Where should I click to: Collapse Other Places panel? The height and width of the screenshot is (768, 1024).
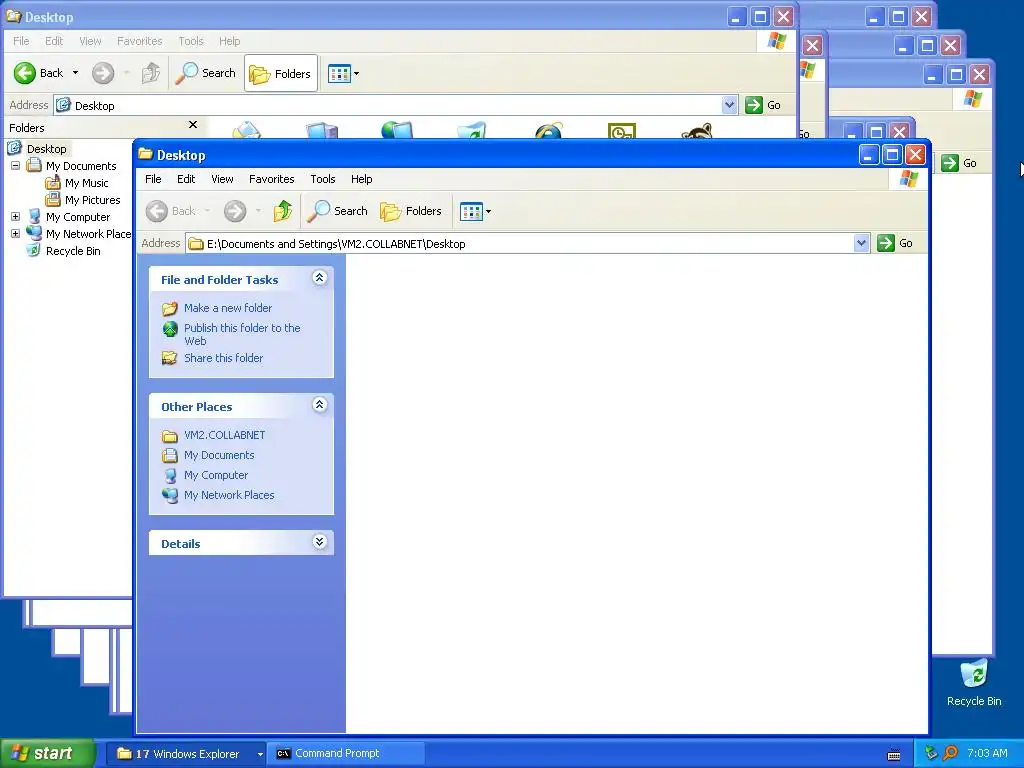[x=319, y=405]
